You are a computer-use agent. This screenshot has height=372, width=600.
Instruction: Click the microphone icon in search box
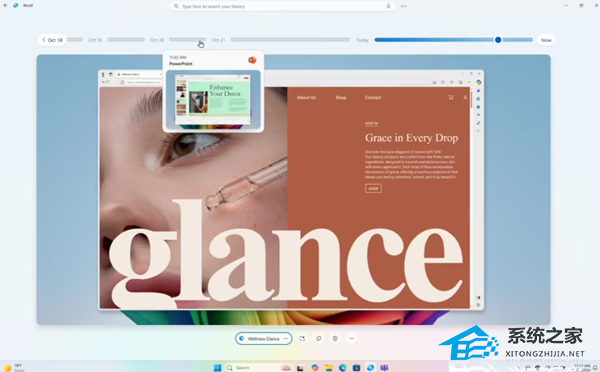388,6
